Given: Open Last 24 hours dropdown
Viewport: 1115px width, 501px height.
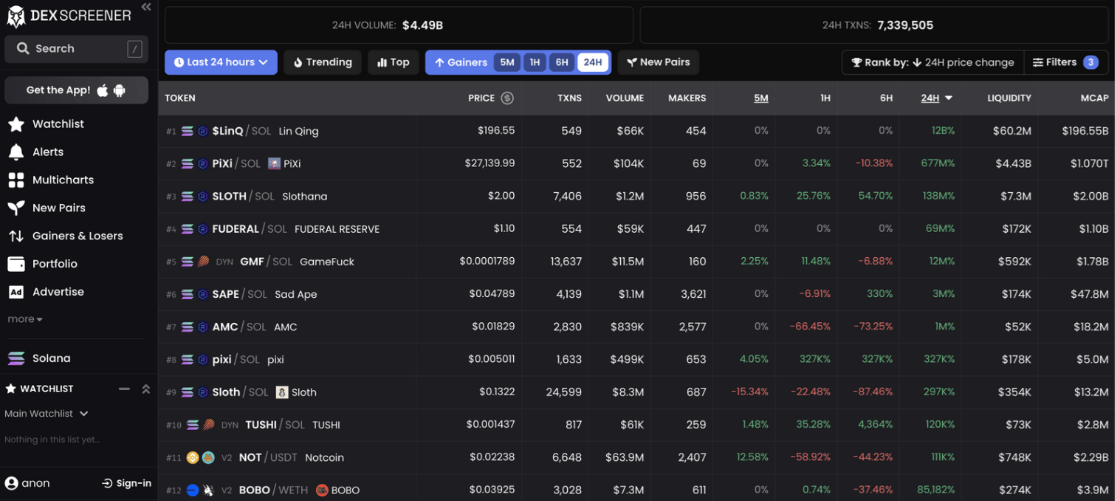Looking at the screenshot, I should tap(221, 63).
